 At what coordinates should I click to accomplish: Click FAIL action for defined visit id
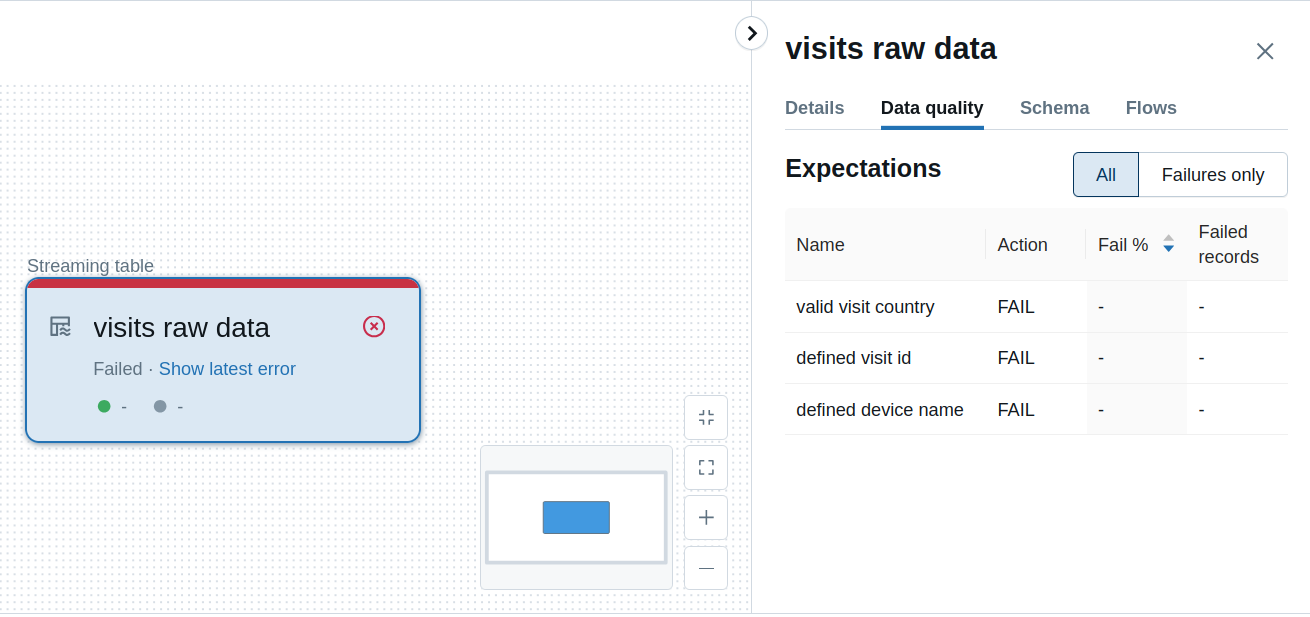(x=1016, y=358)
